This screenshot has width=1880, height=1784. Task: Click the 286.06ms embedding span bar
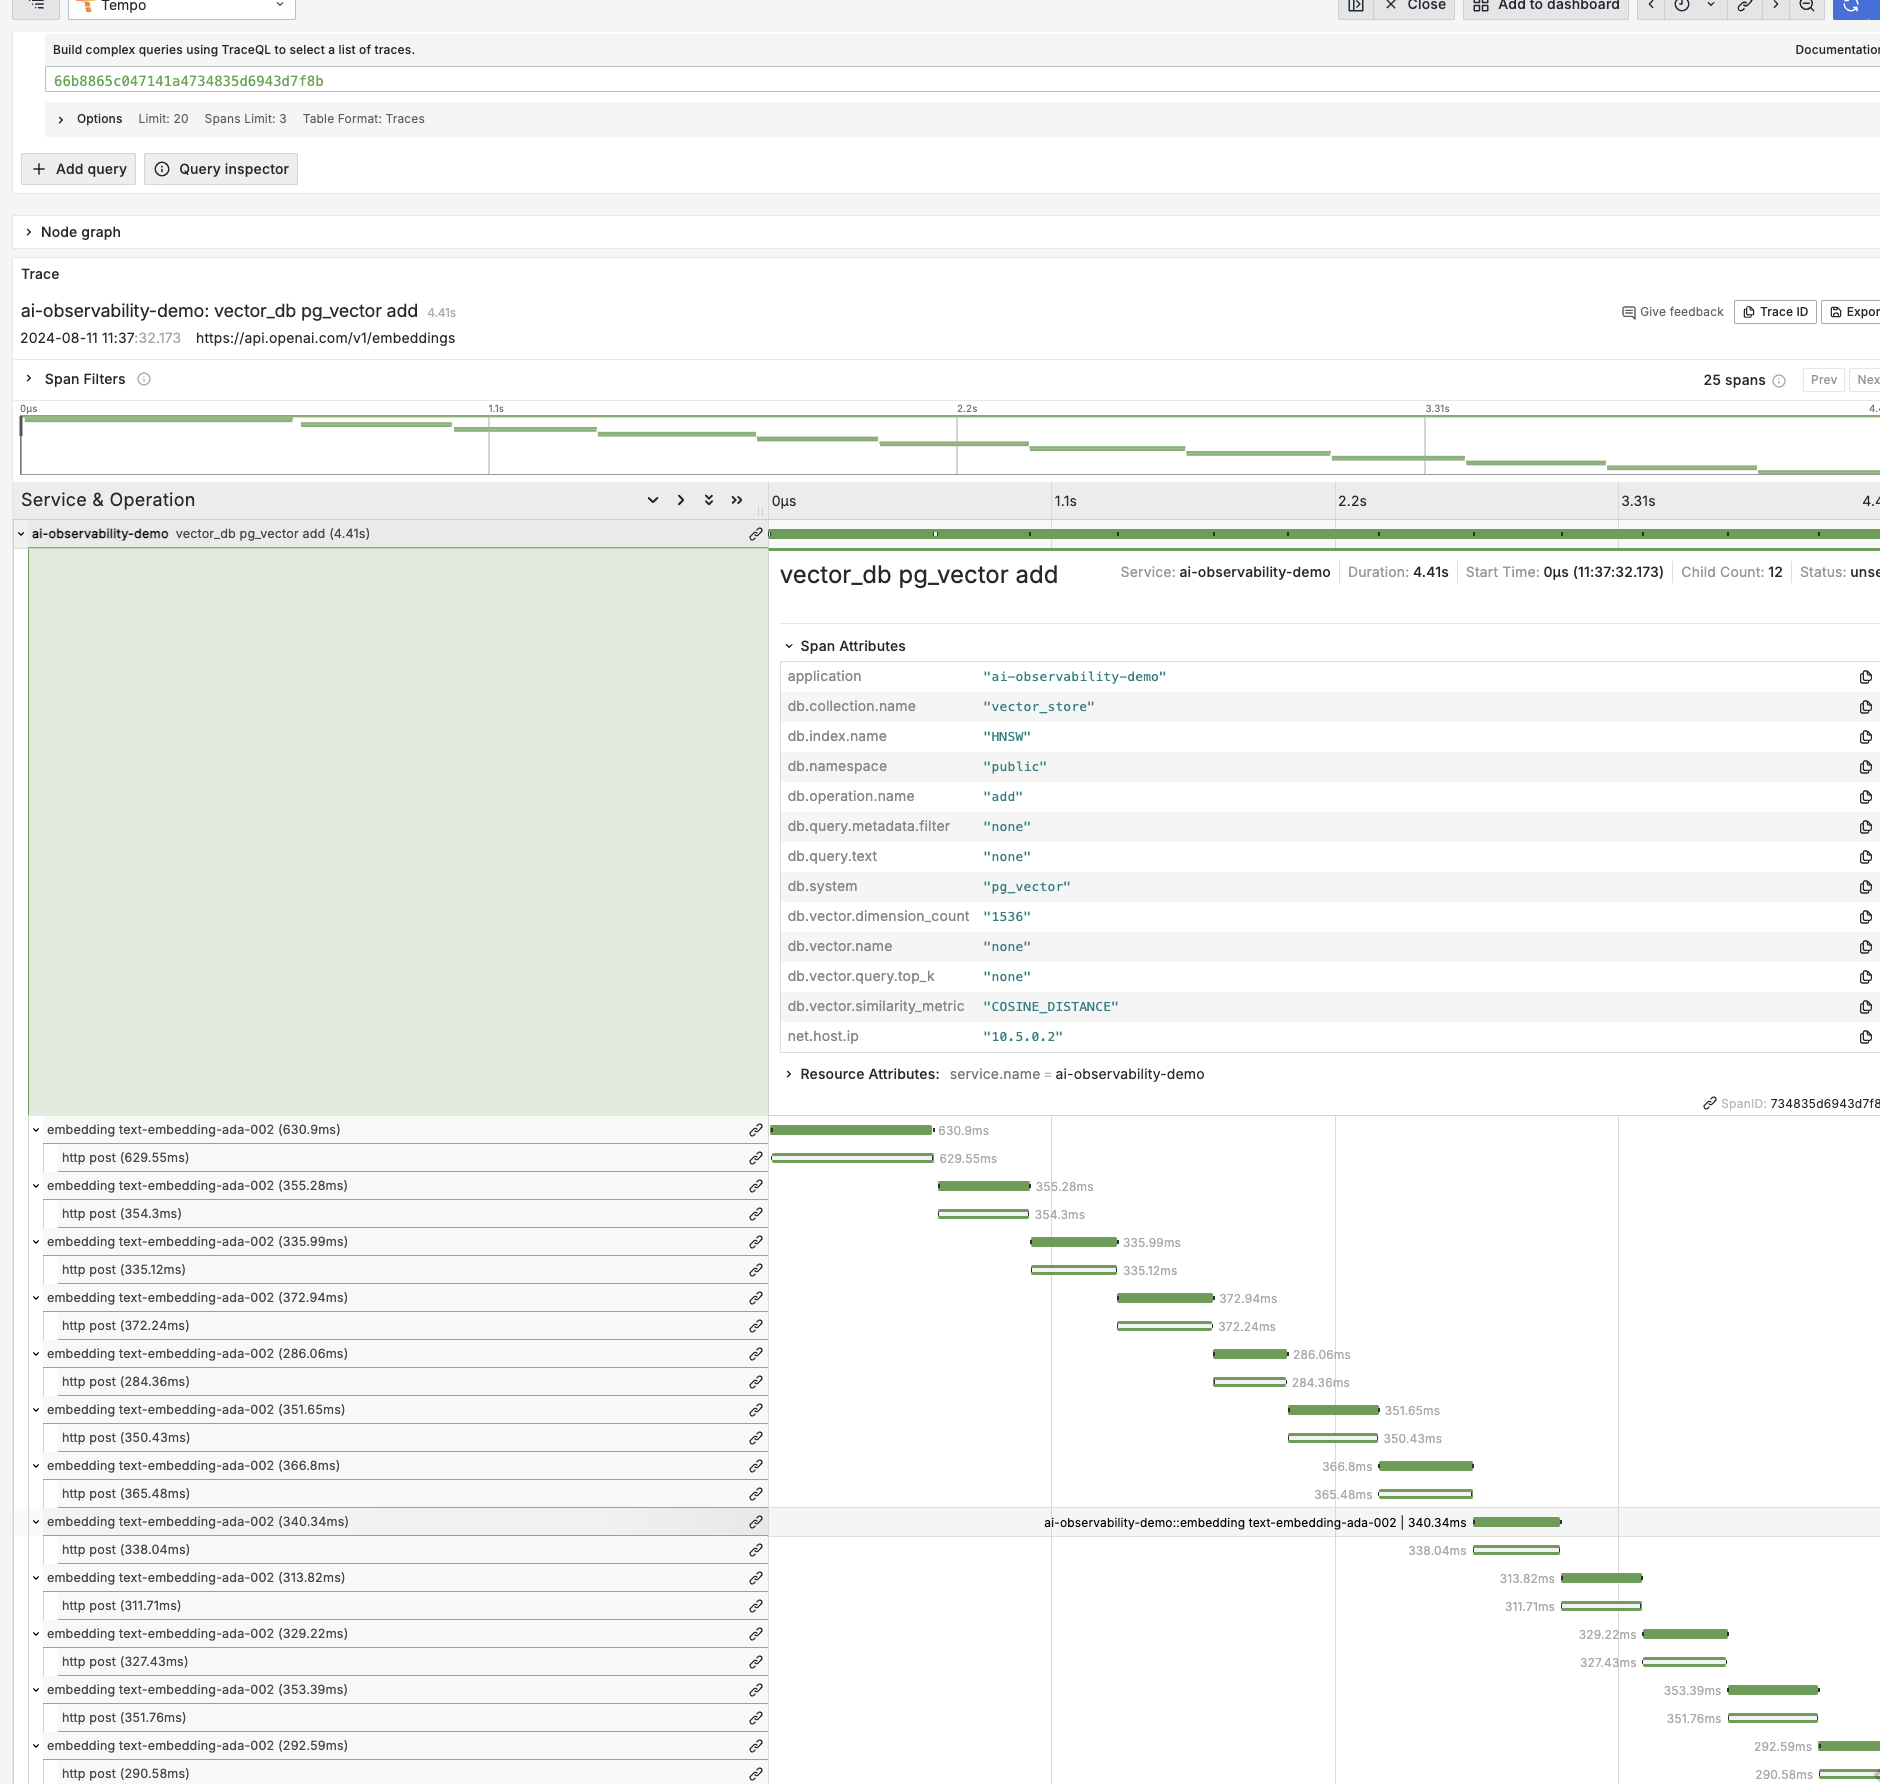pos(1251,1354)
